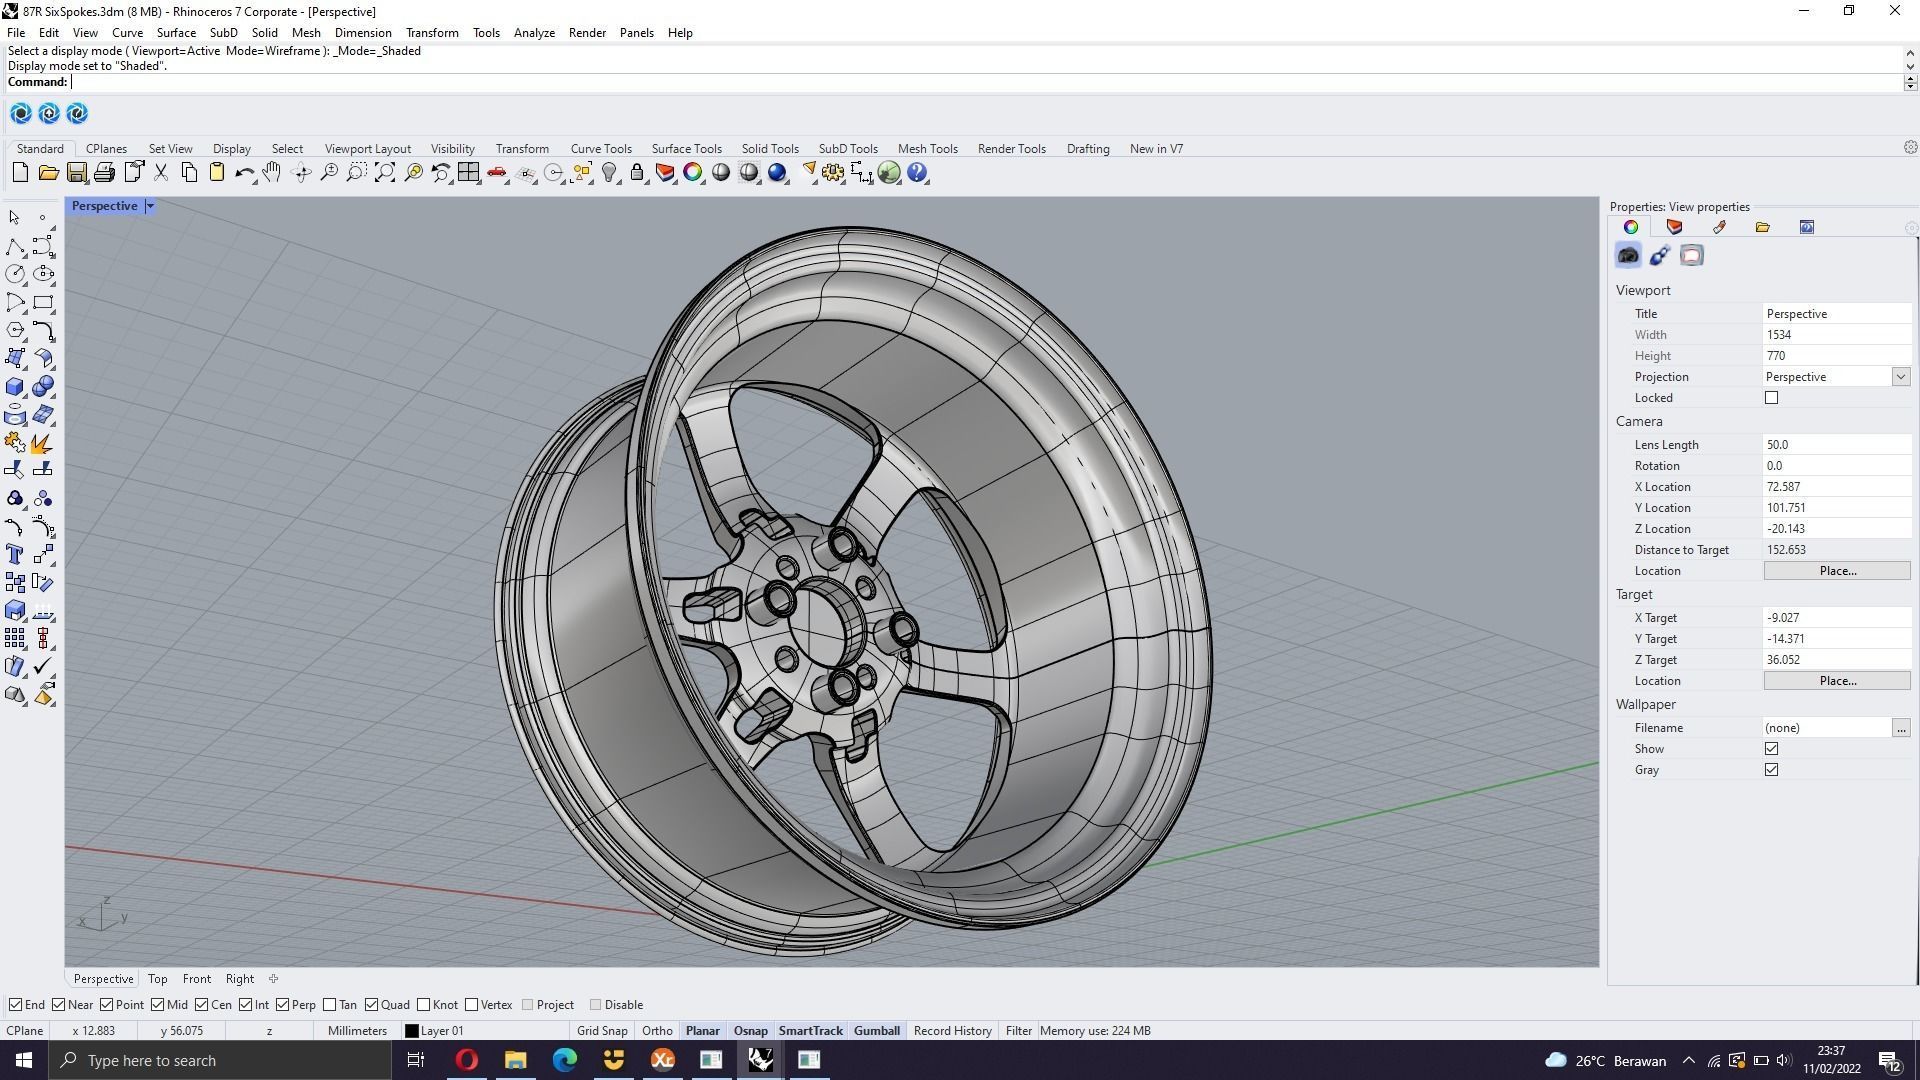Open the camera View properties icon

click(1628, 256)
